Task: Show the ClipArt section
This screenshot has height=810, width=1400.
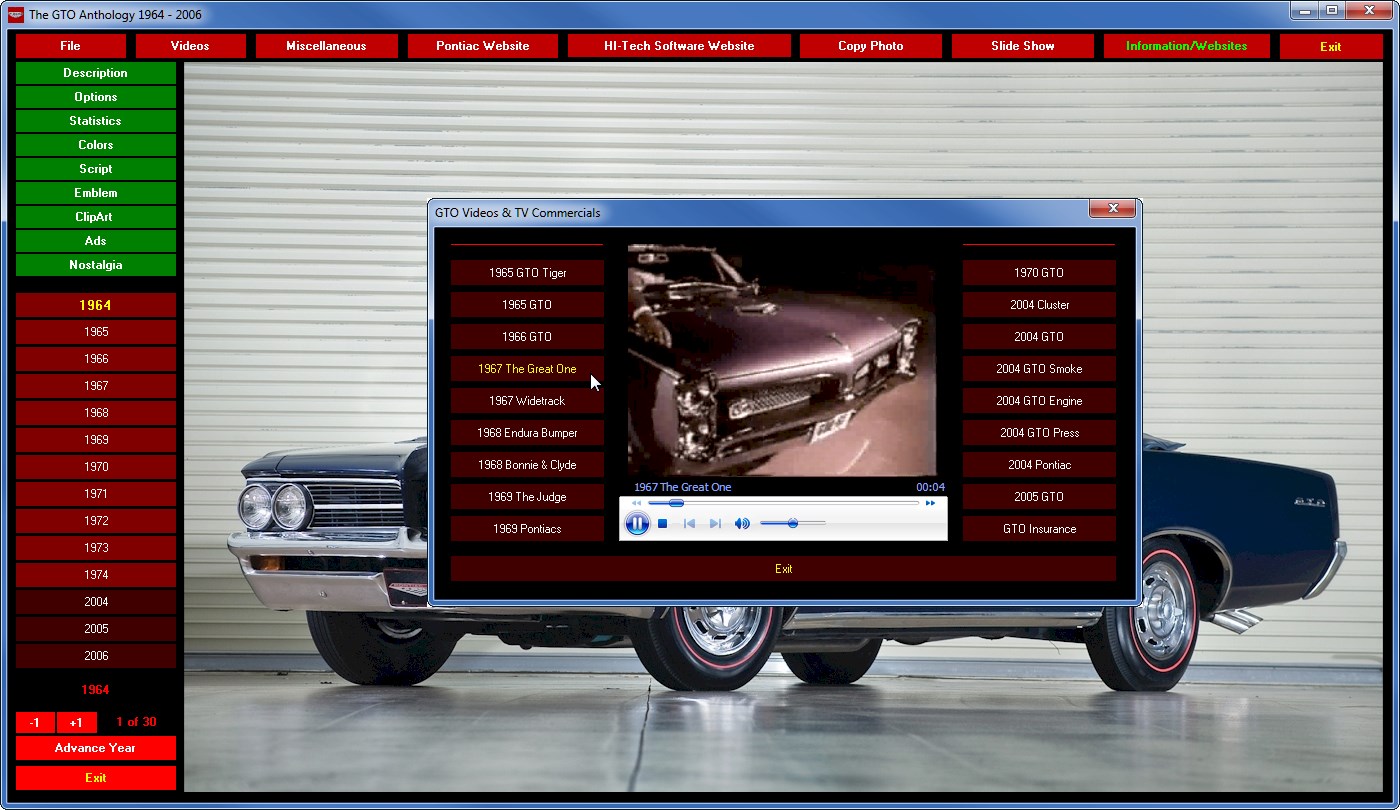Action: point(96,217)
